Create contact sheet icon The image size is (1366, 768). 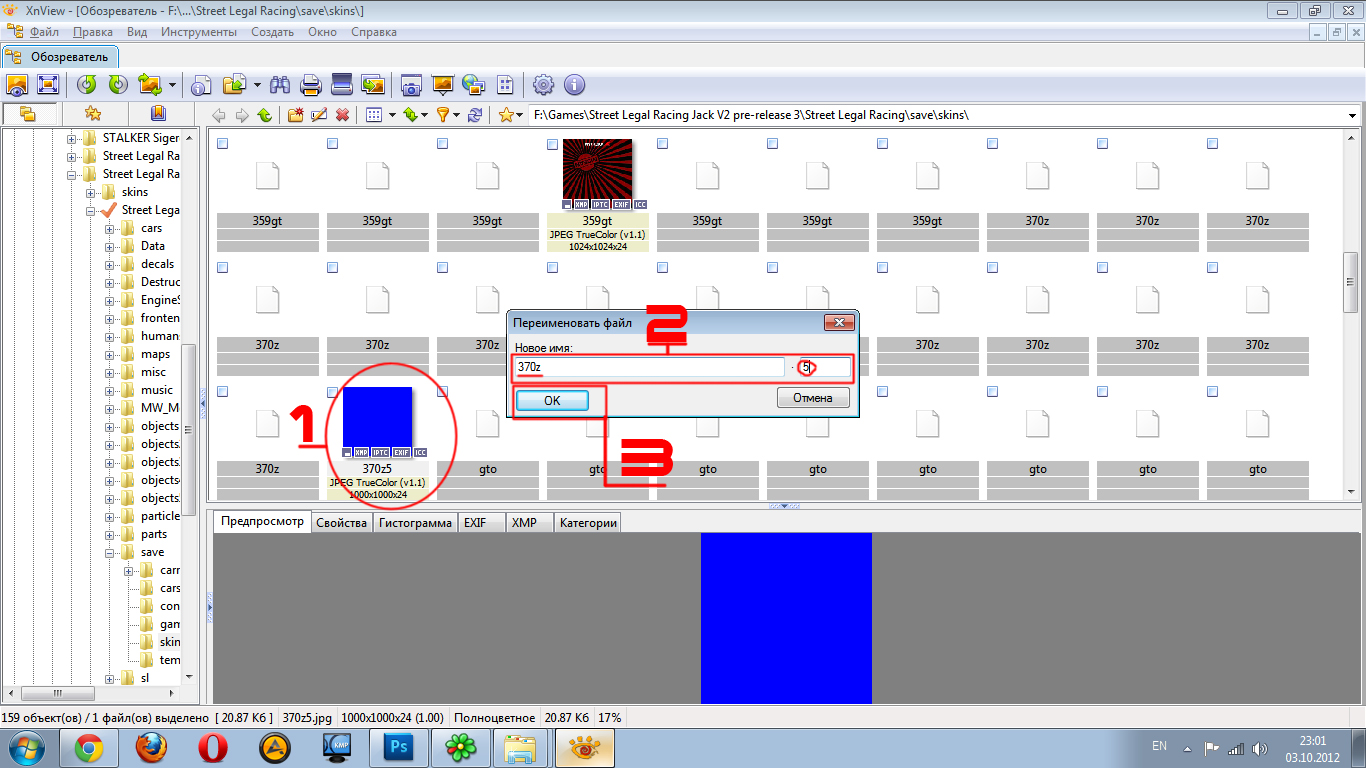click(505, 85)
